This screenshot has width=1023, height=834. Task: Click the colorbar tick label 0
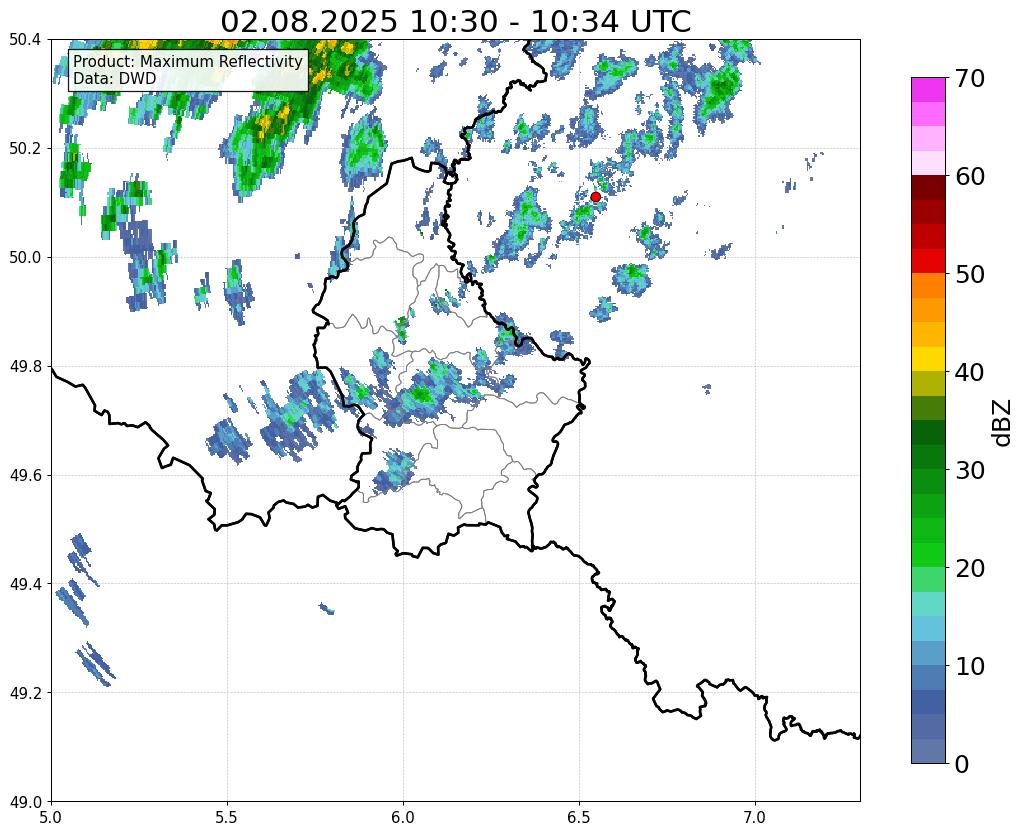(962, 764)
